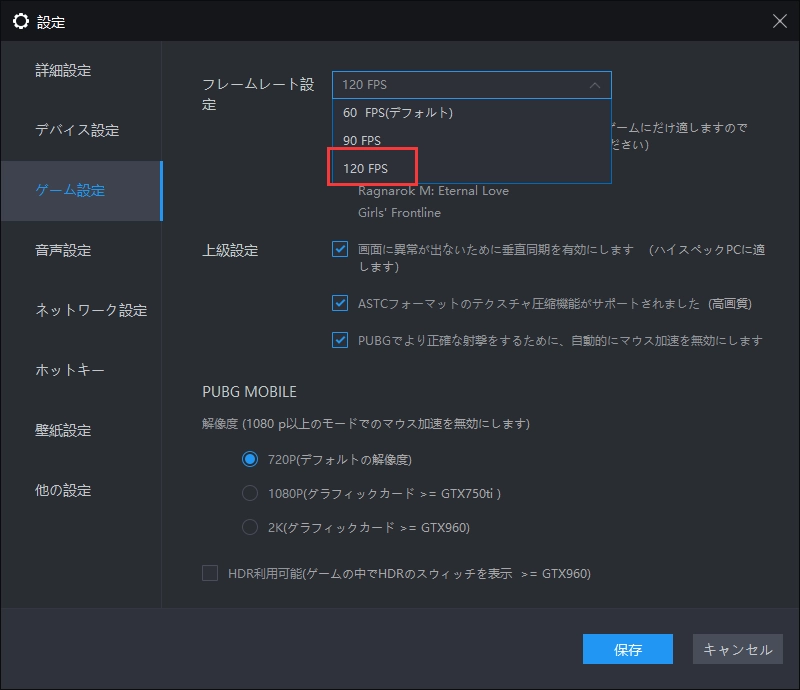This screenshot has width=800, height=690.
Task: Click the キャンセル button
Action: point(738,649)
